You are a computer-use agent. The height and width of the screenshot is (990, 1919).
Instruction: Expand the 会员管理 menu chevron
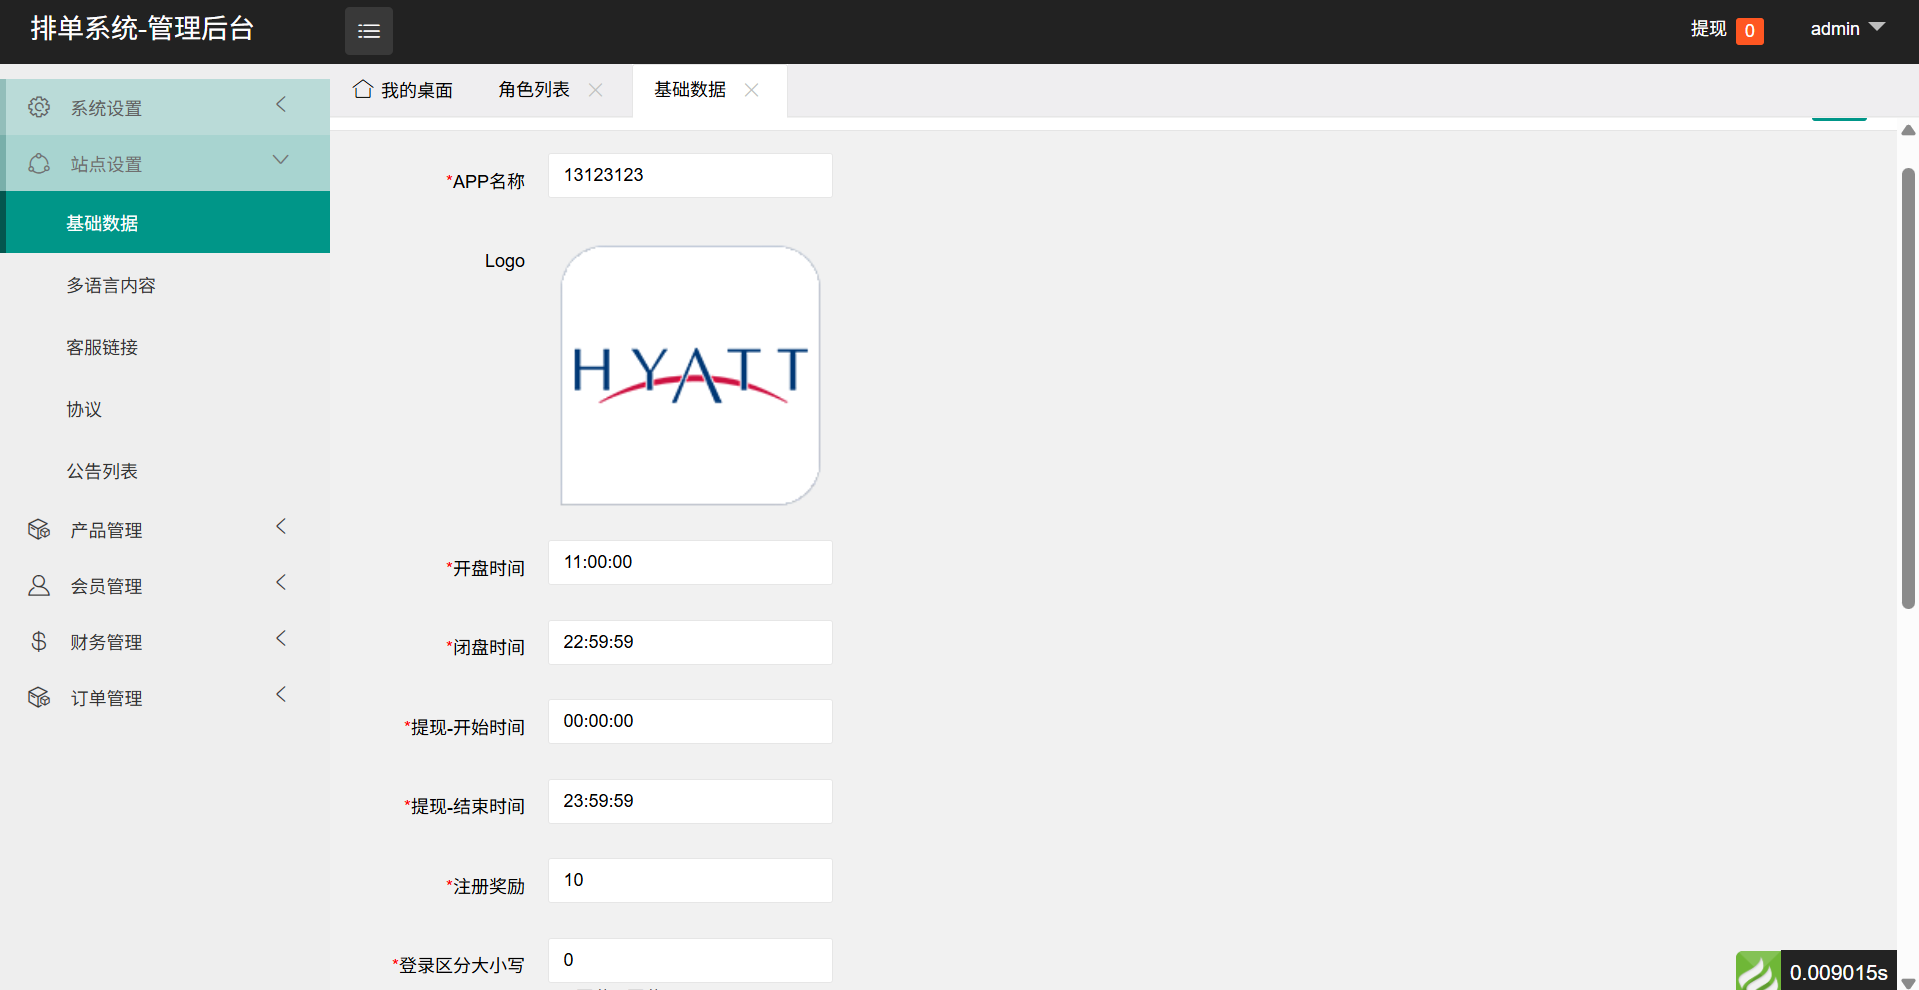(281, 582)
